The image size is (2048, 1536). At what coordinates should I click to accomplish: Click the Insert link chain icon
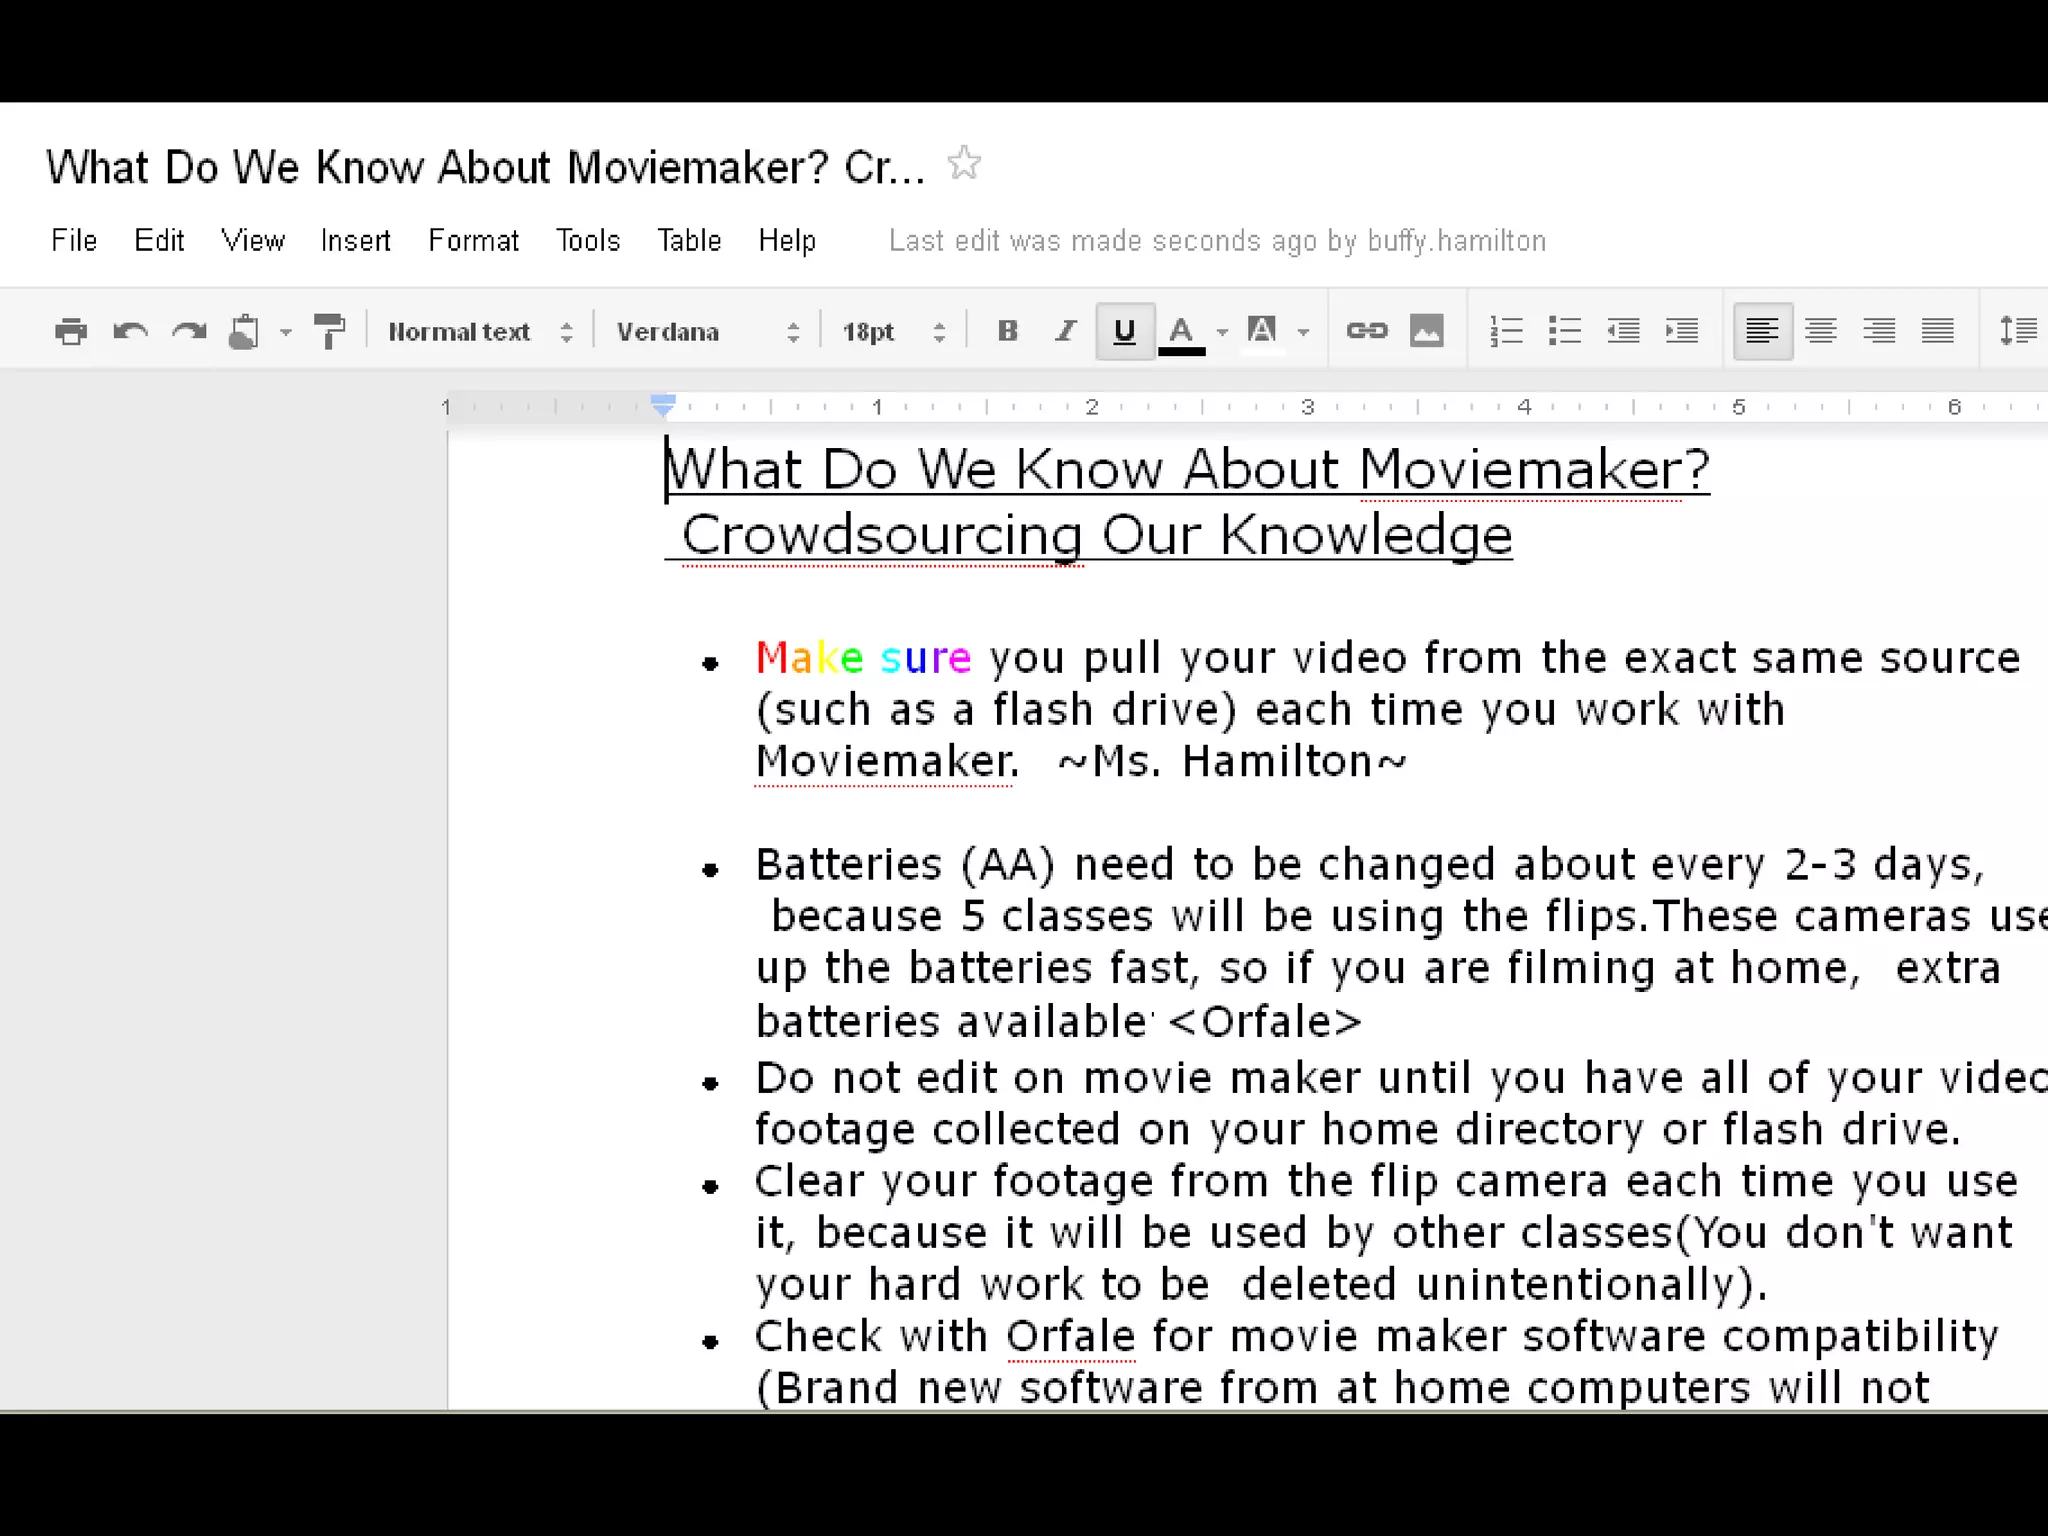coord(1366,331)
